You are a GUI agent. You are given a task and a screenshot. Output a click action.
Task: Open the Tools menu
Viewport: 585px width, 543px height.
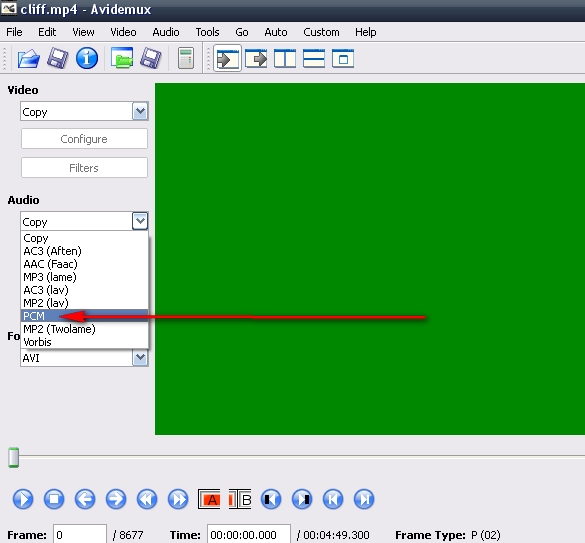[207, 32]
